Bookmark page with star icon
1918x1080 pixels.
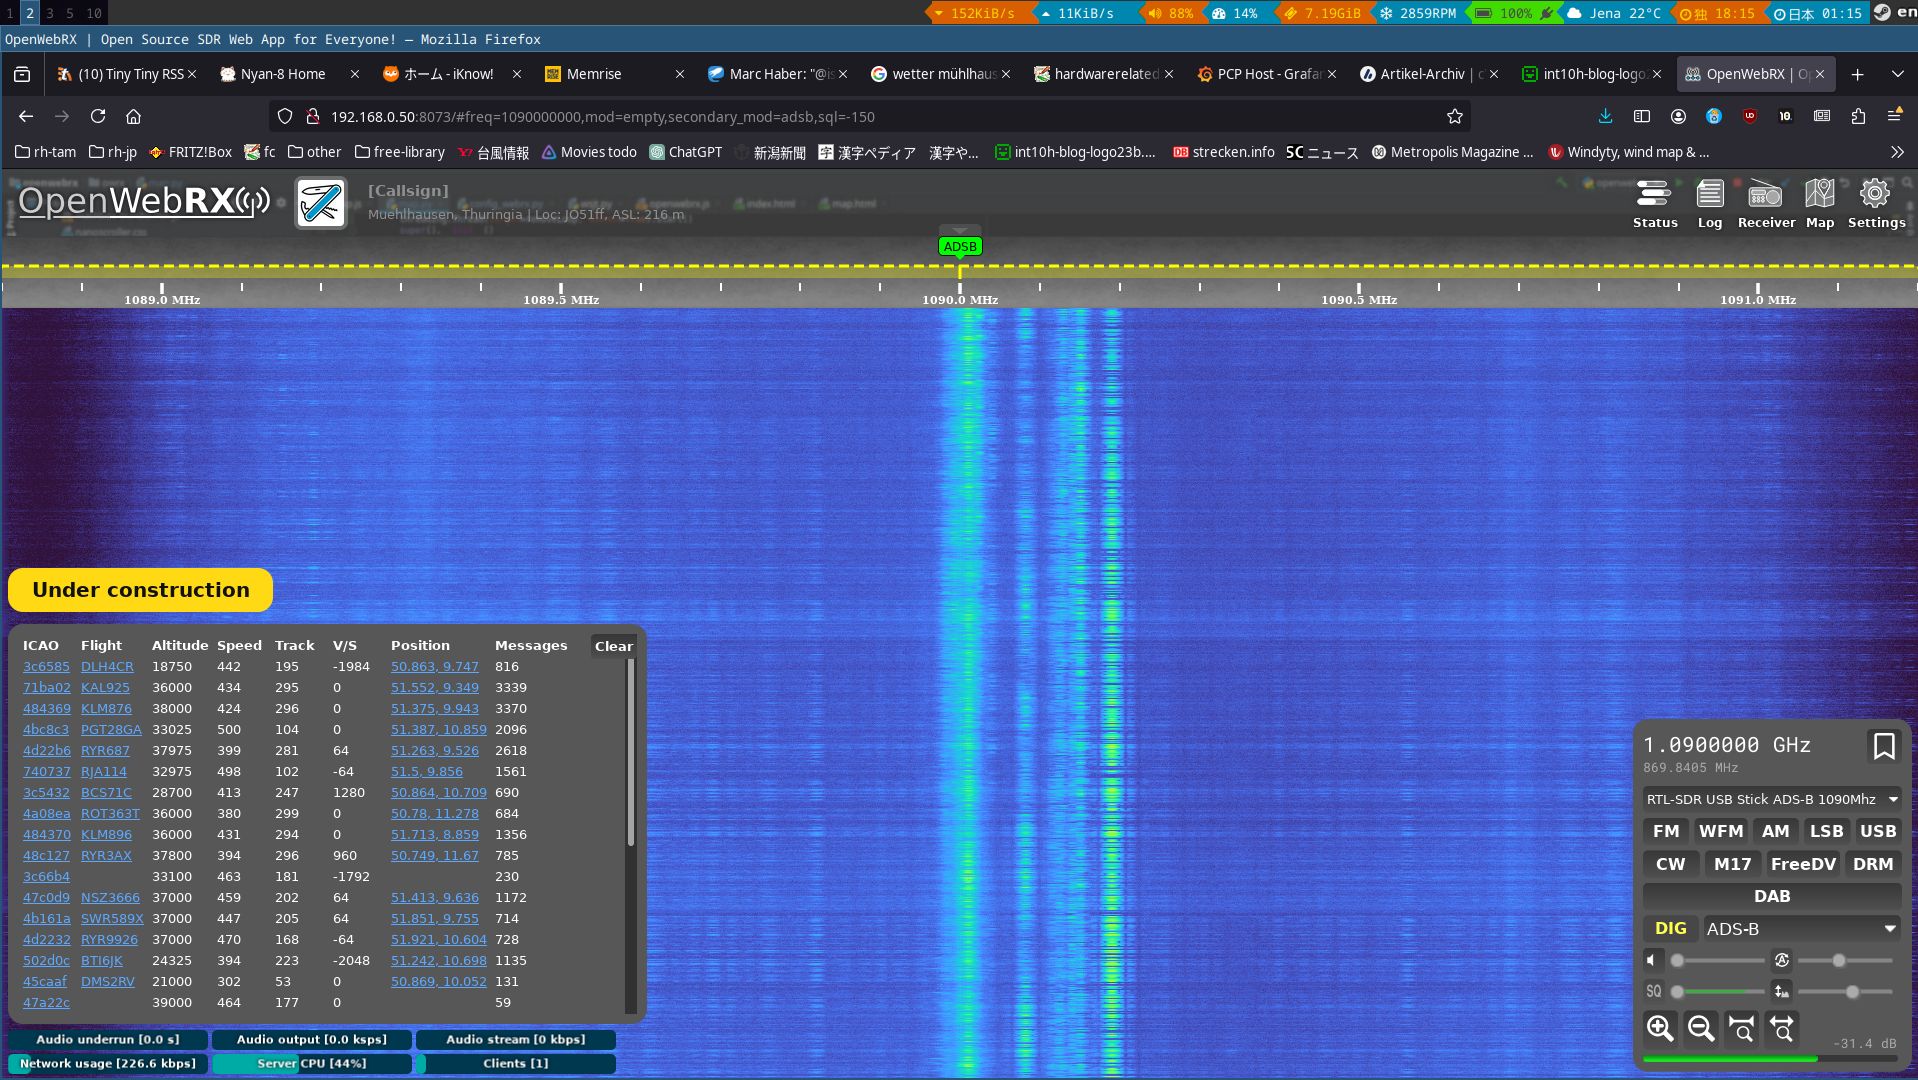tap(1455, 117)
